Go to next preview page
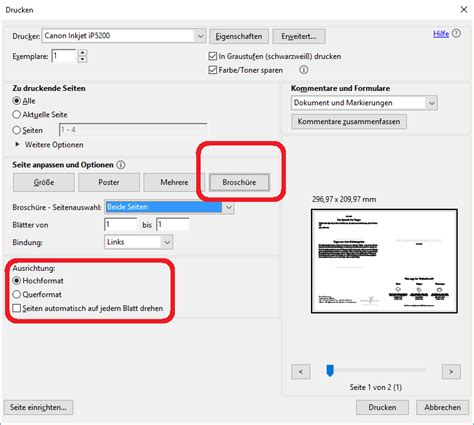The width and height of the screenshot is (474, 425). coord(451,371)
